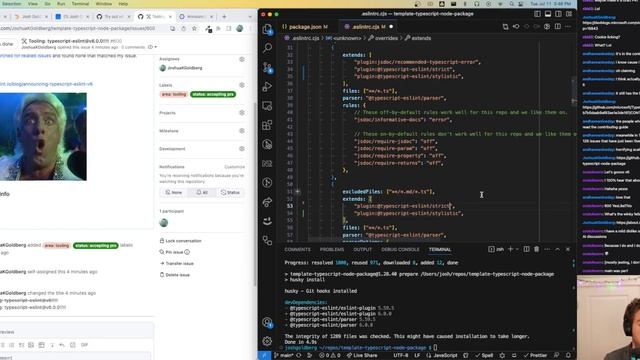
Task: Open Development gear on GitHub issue
Action: tap(242, 149)
